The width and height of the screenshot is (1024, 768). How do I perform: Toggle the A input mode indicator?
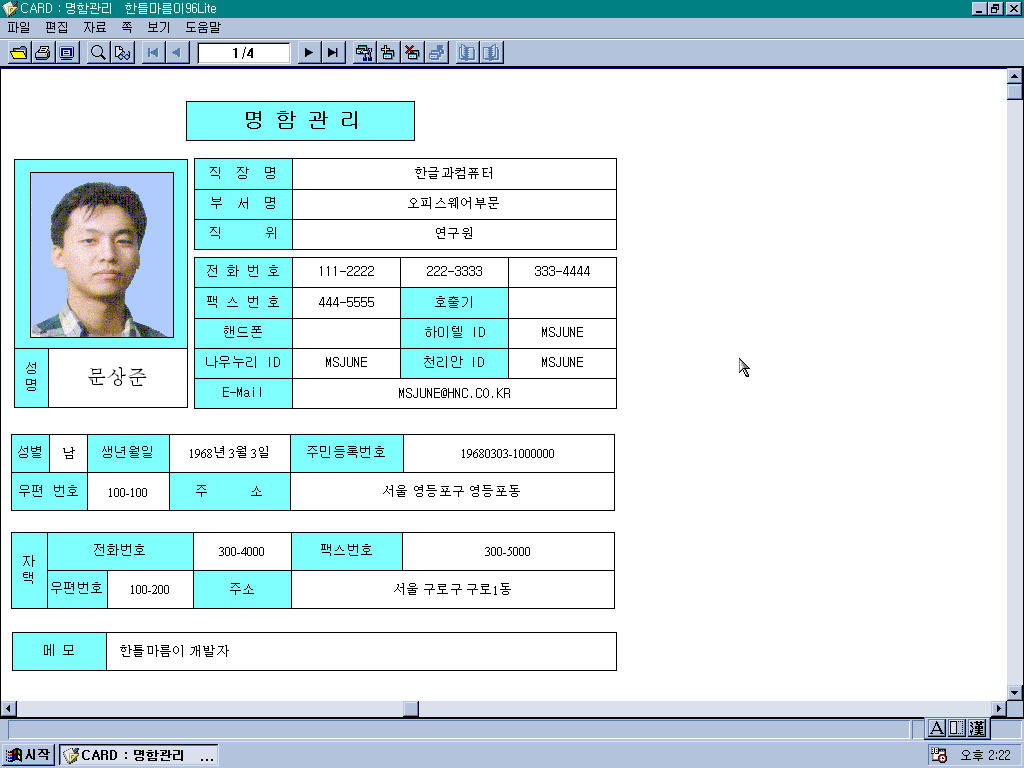coord(936,728)
